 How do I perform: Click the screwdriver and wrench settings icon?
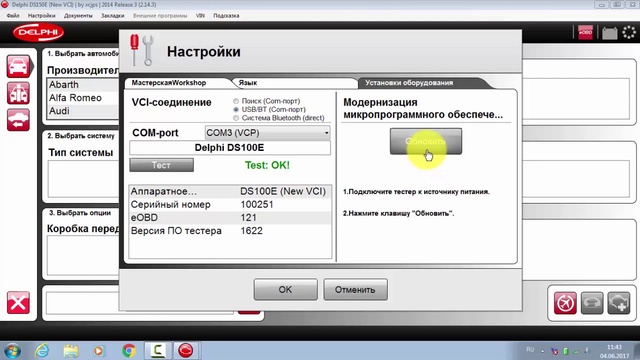[142, 50]
